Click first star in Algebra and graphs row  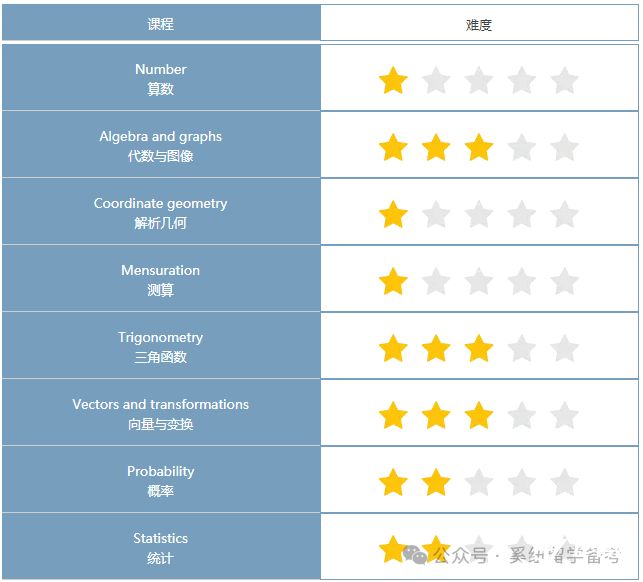[393, 147]
